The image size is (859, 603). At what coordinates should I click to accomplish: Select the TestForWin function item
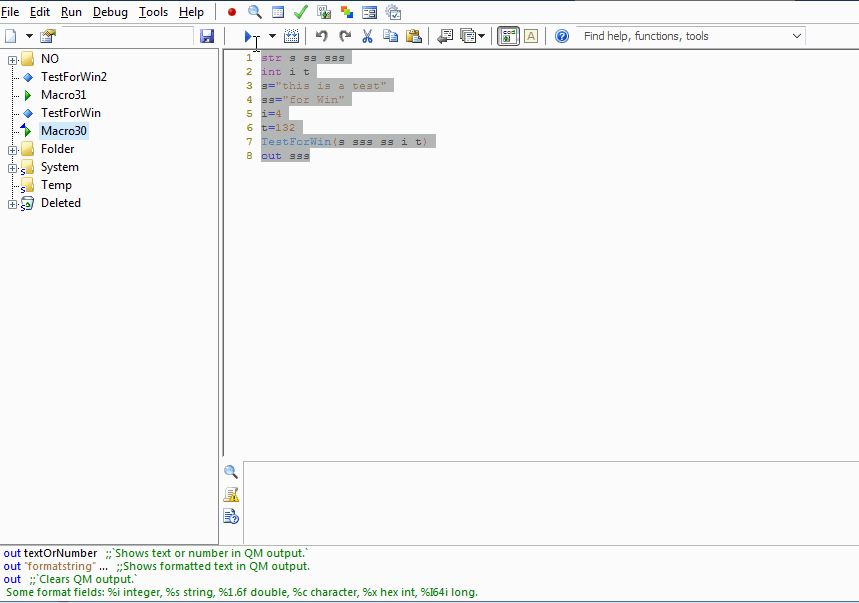coord(71,113)
